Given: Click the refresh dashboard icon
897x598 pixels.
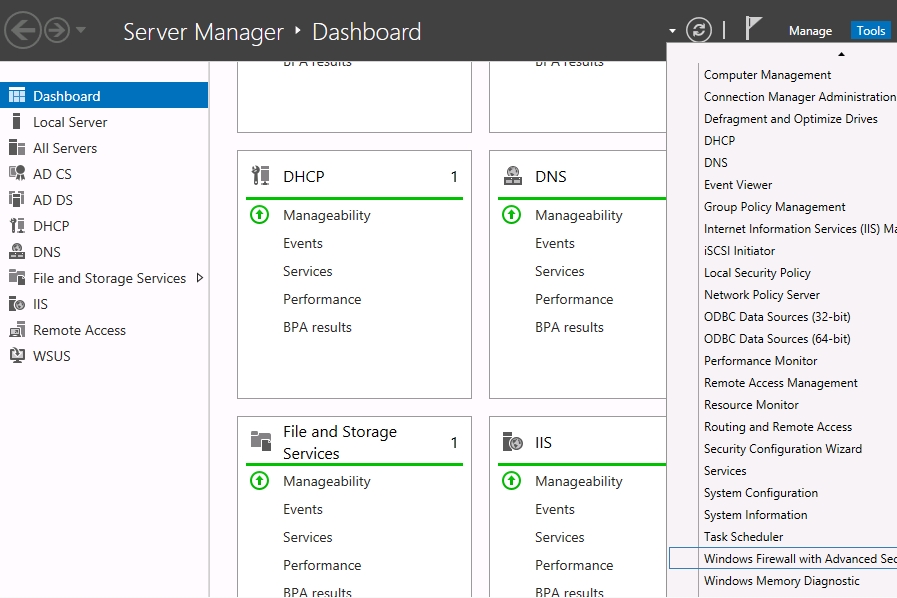Looking at the screenshot, I should click(699, 30).
